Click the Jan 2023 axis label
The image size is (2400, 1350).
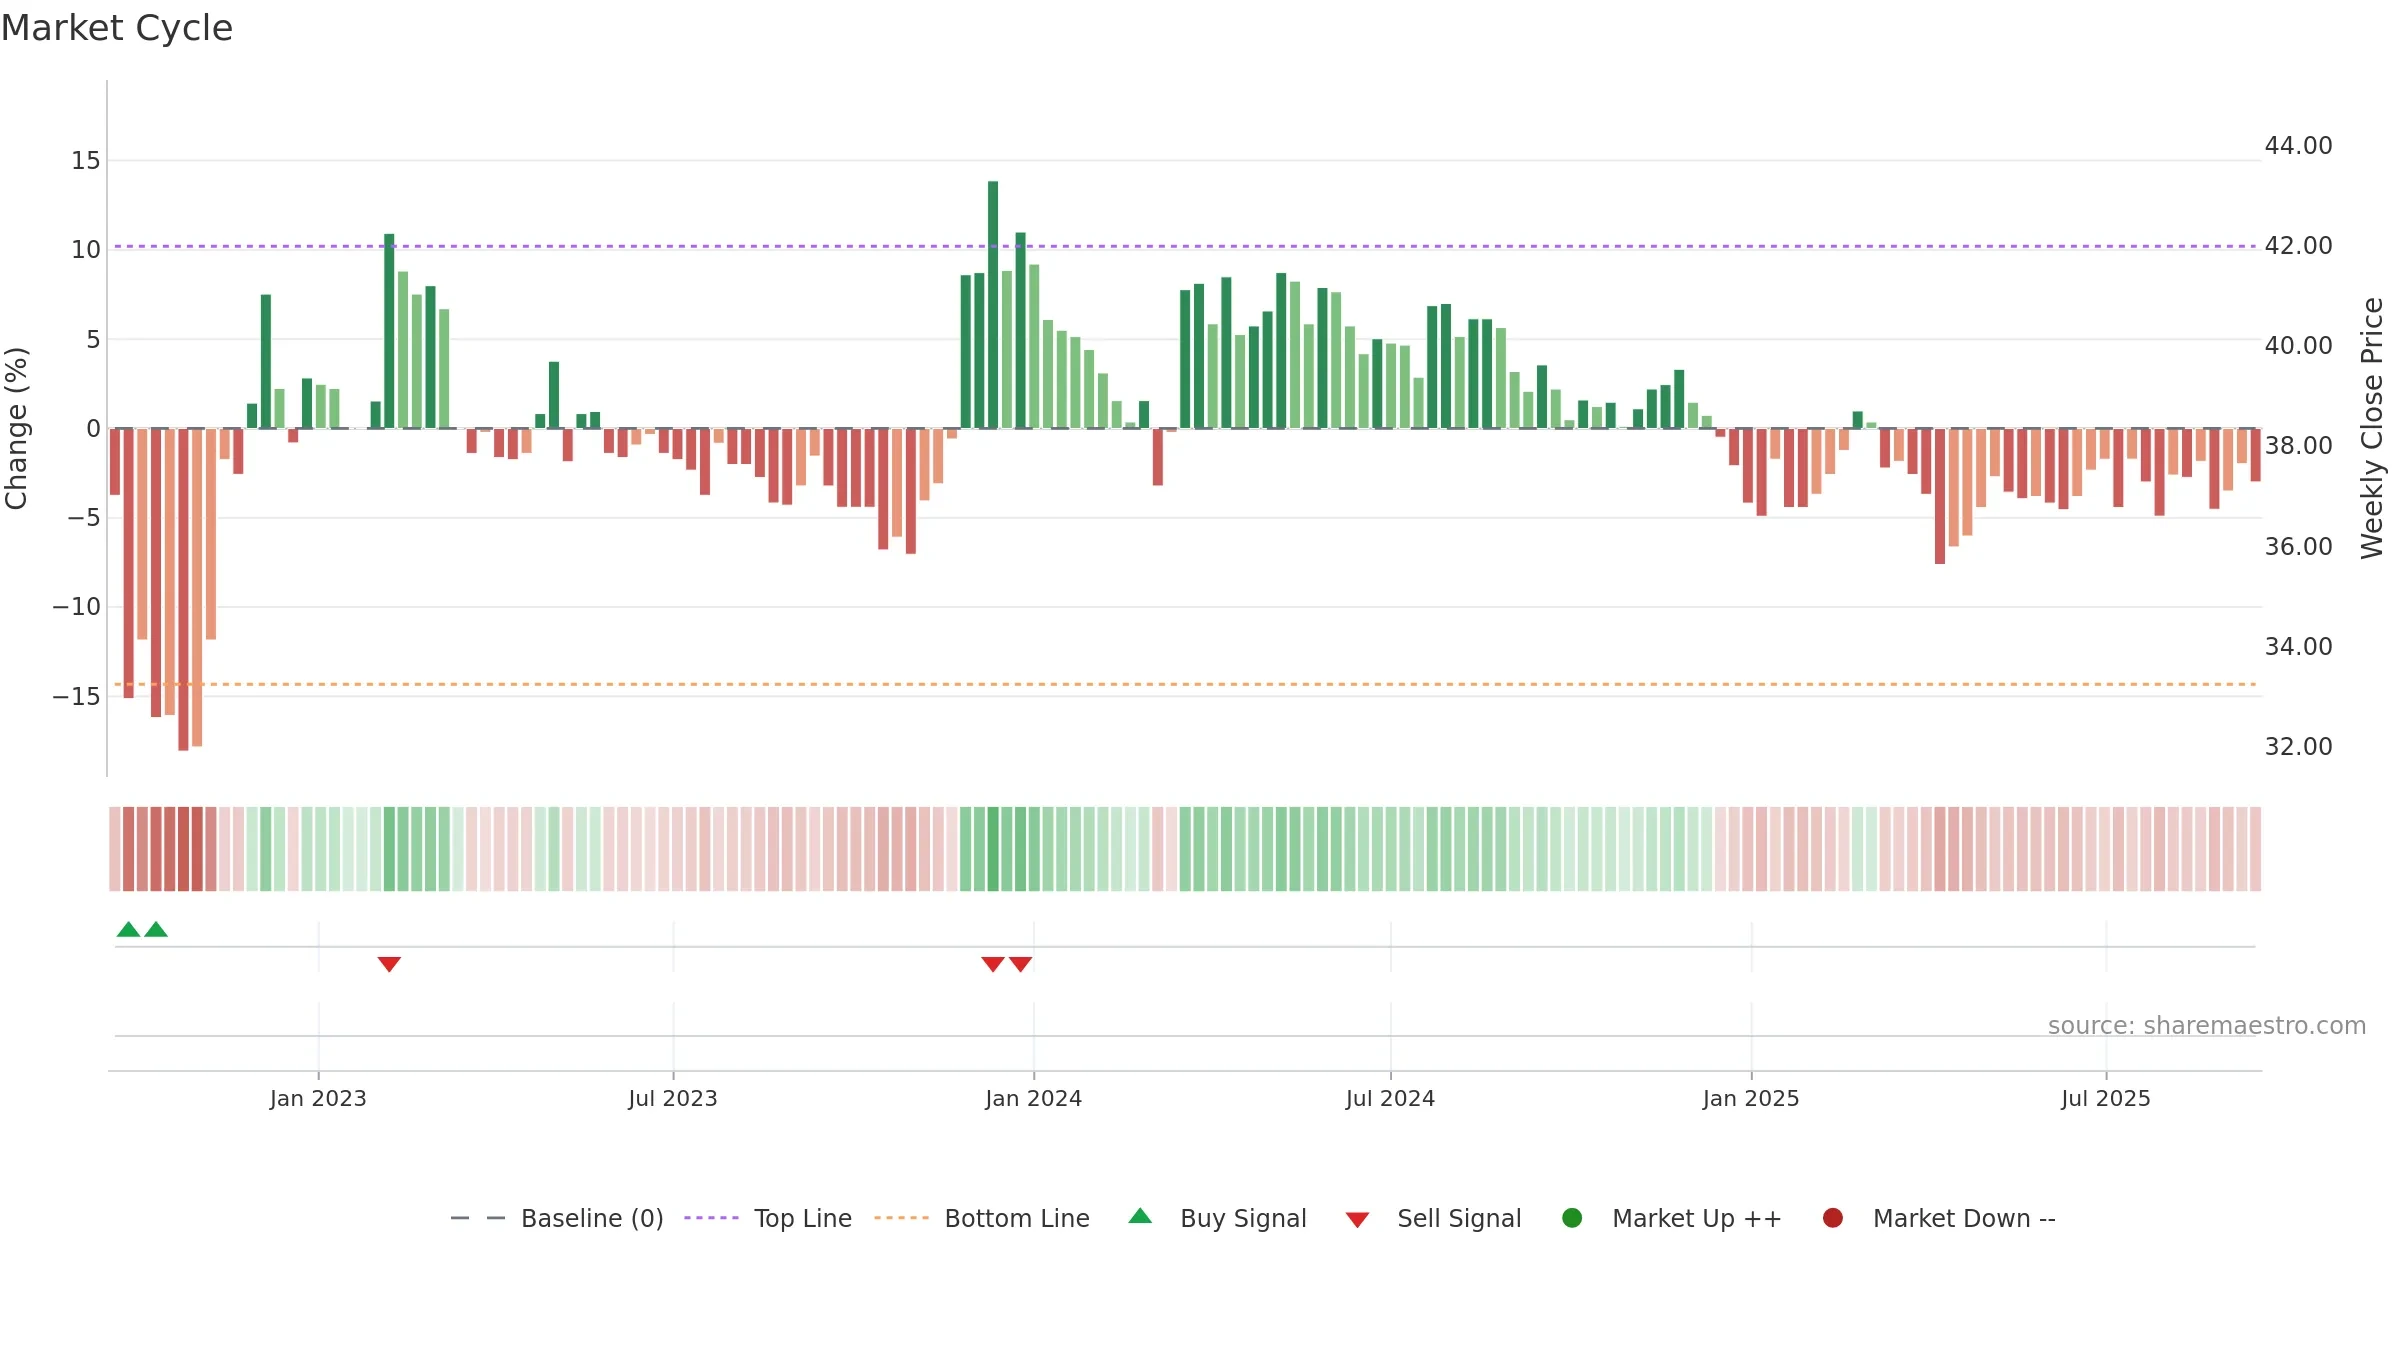[318, 1098]
